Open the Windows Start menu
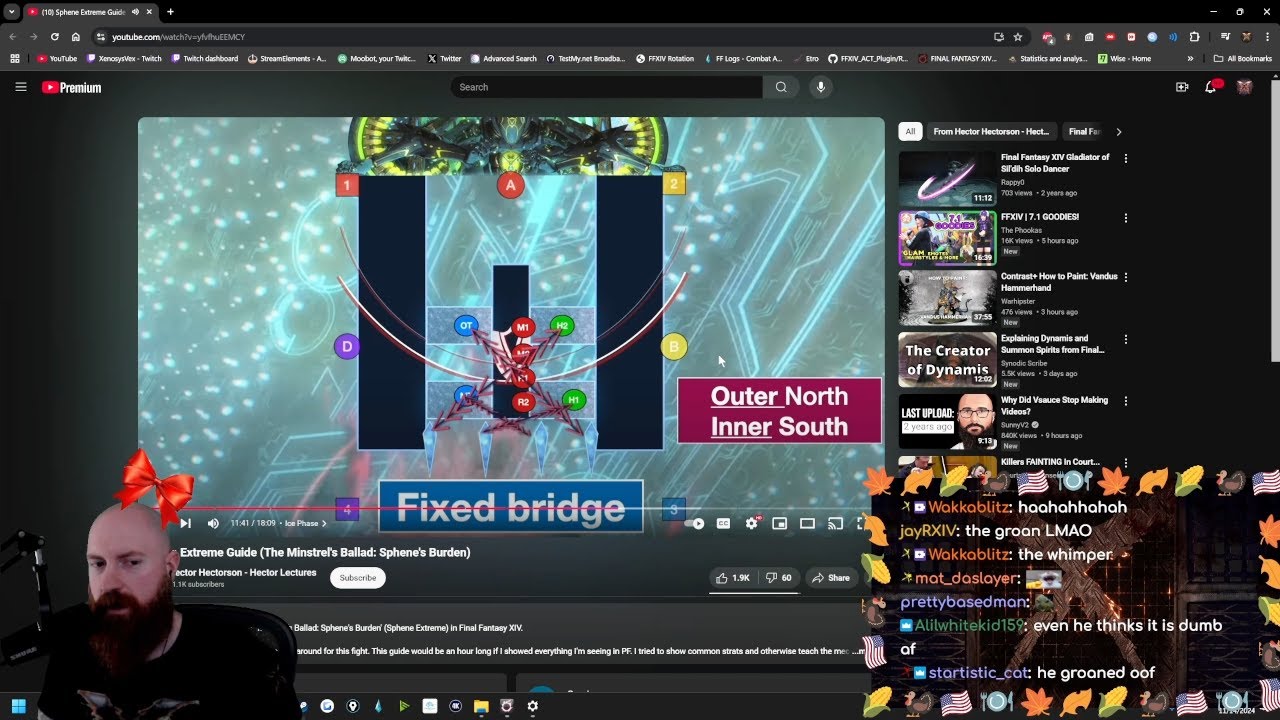Viewport: 1280px width, 720px height. 18,706
